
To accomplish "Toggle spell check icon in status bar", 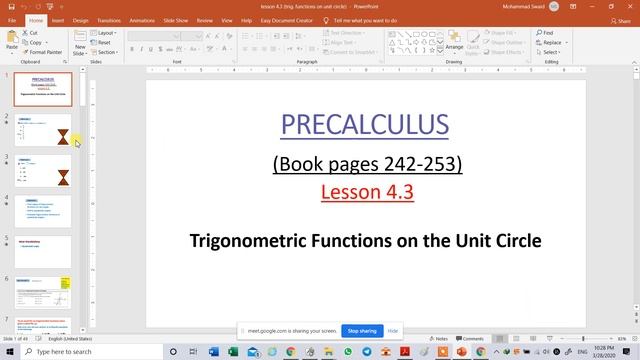I will pos(38,339).
